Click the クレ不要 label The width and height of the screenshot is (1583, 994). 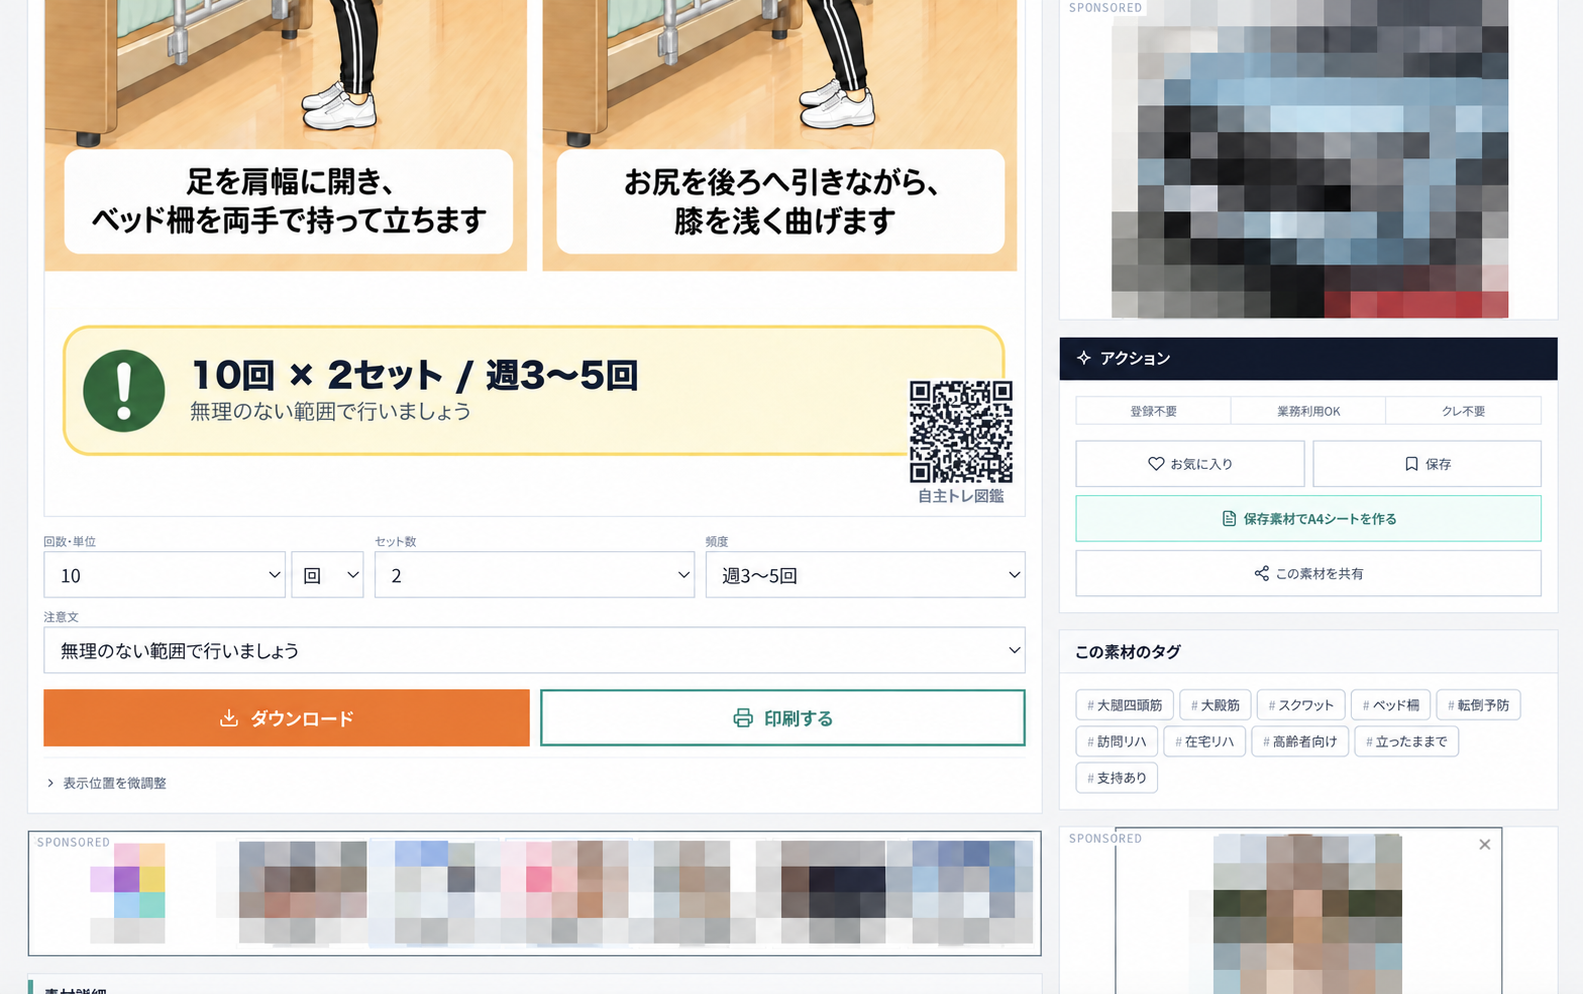pyautogui.click(x=1463, y=411)
